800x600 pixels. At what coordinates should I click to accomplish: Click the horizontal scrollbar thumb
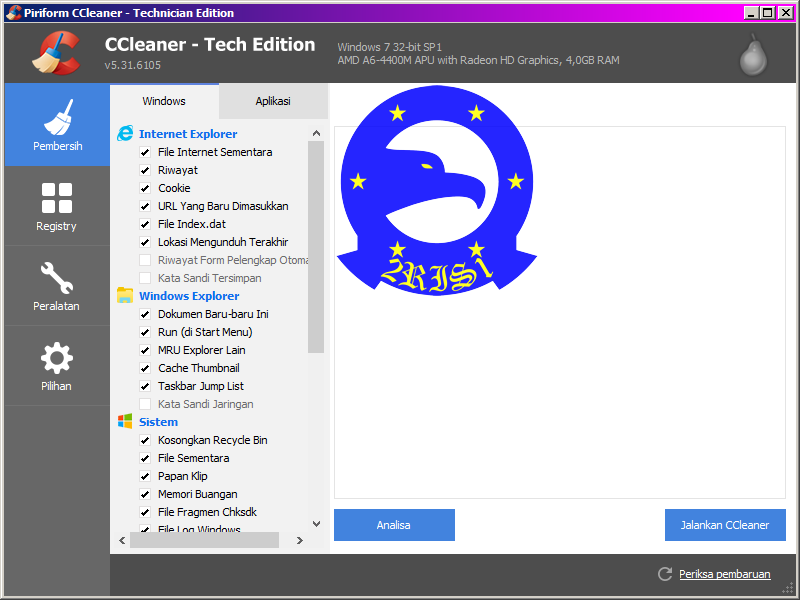tap(205, 540)
